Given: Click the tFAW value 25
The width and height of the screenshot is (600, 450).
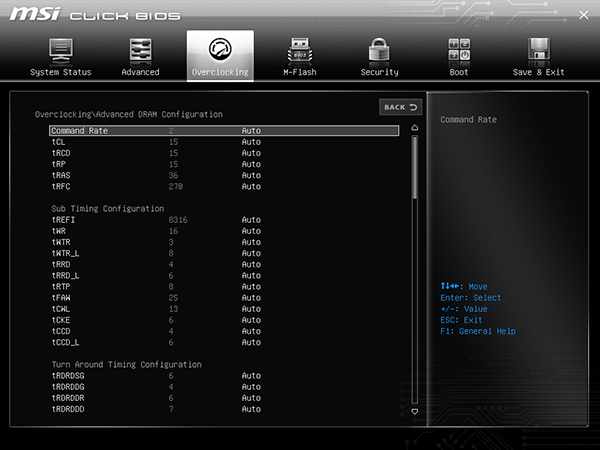Looking at the screenshot, I should point(173,298).
